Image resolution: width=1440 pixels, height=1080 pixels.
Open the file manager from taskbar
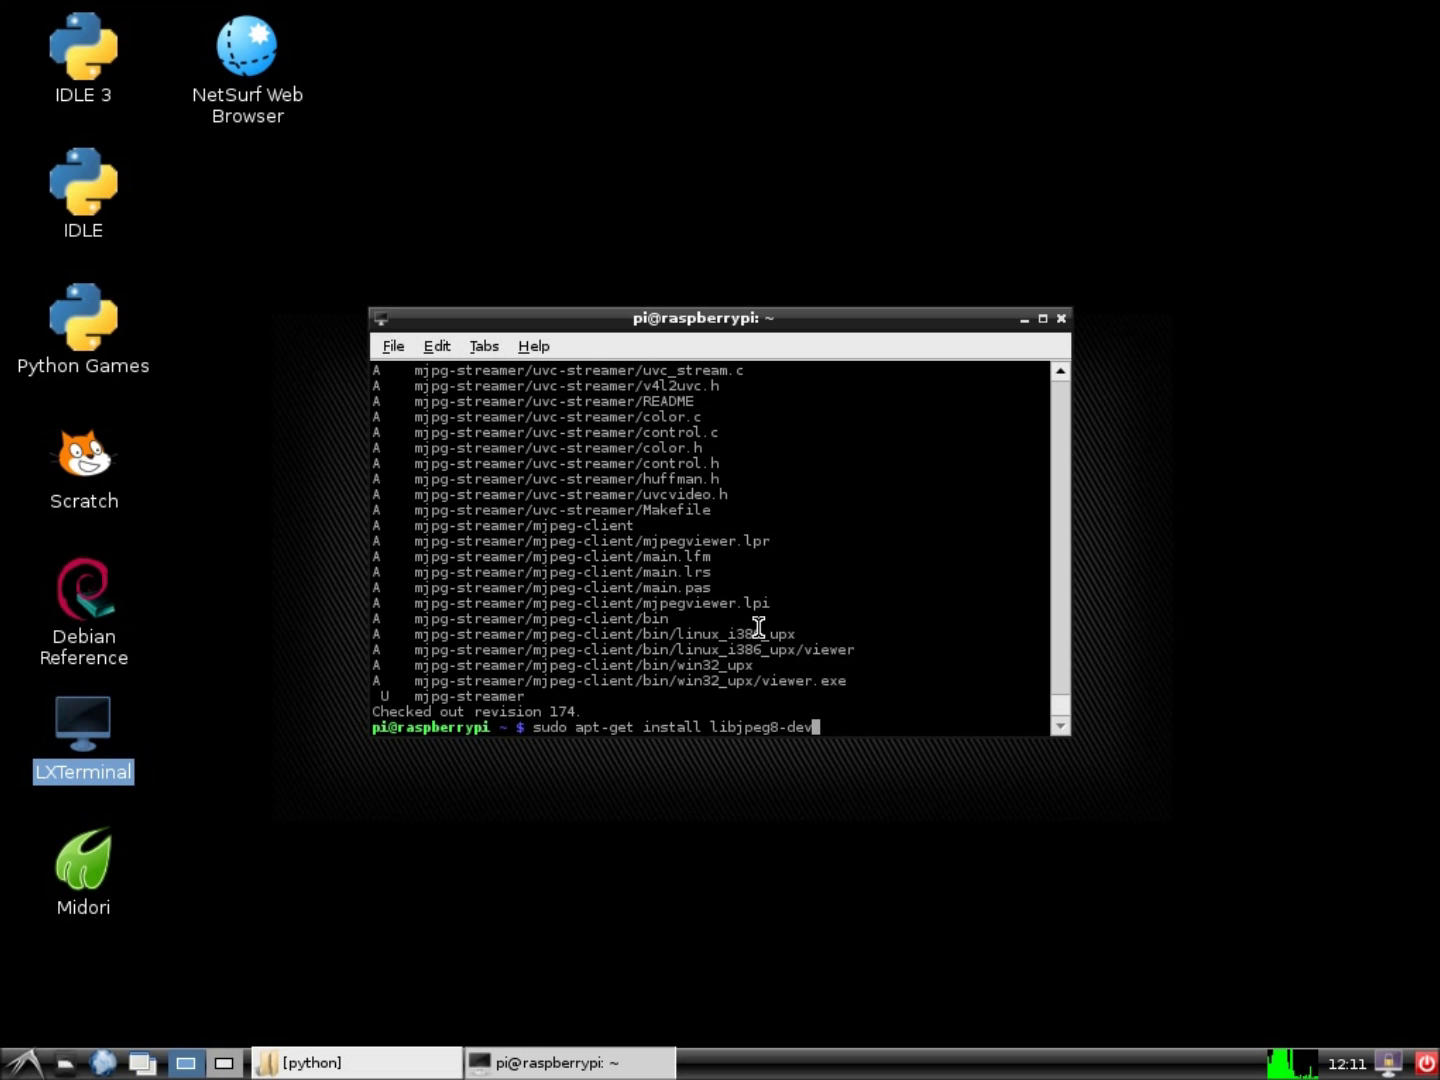coord(65,1063)
